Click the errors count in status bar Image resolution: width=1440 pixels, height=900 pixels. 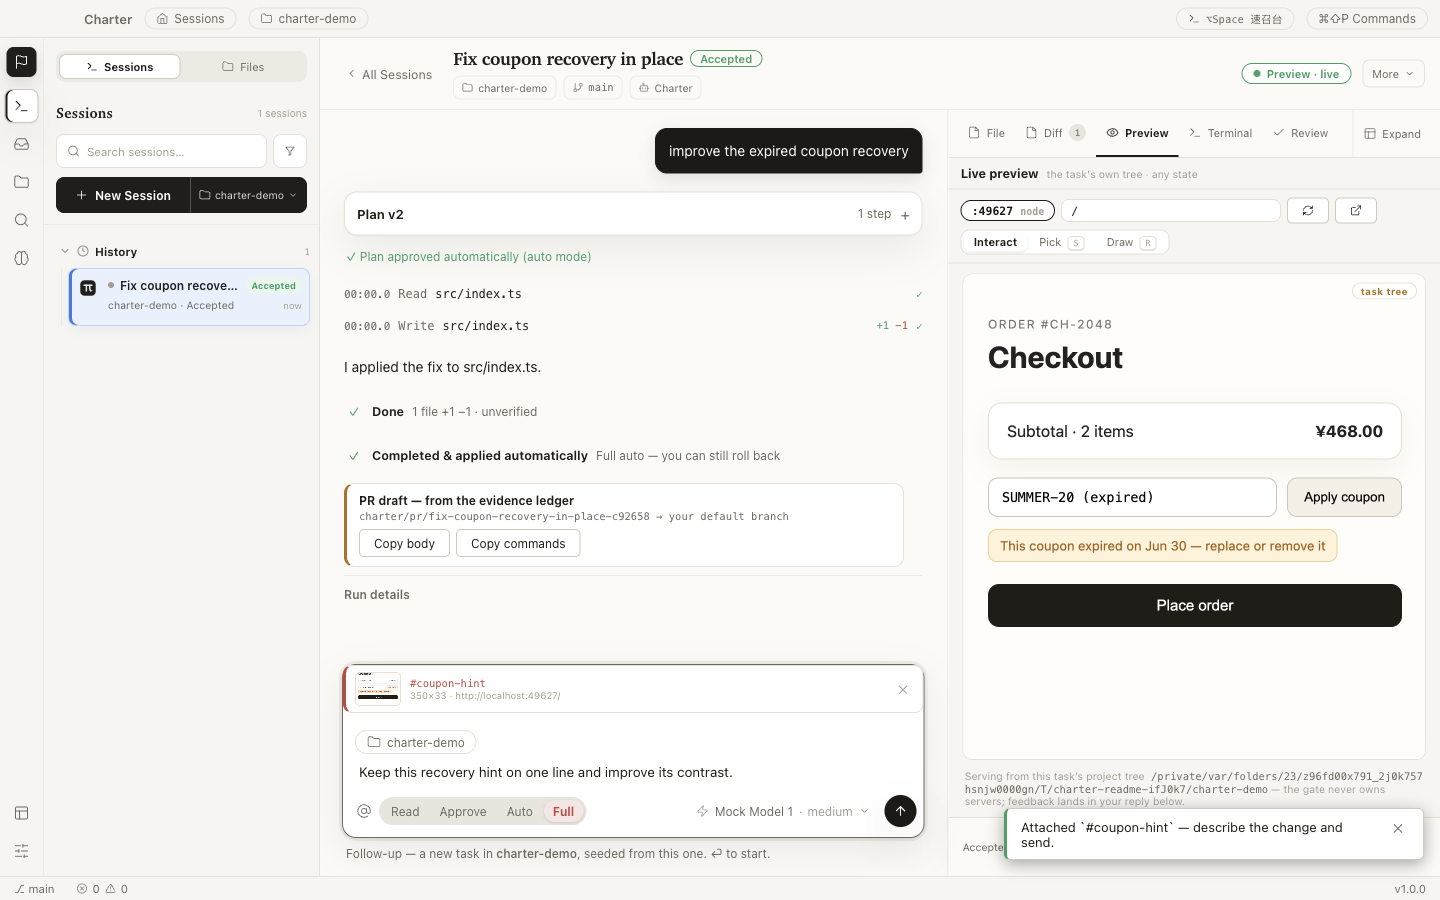click(x=88, y=889)
